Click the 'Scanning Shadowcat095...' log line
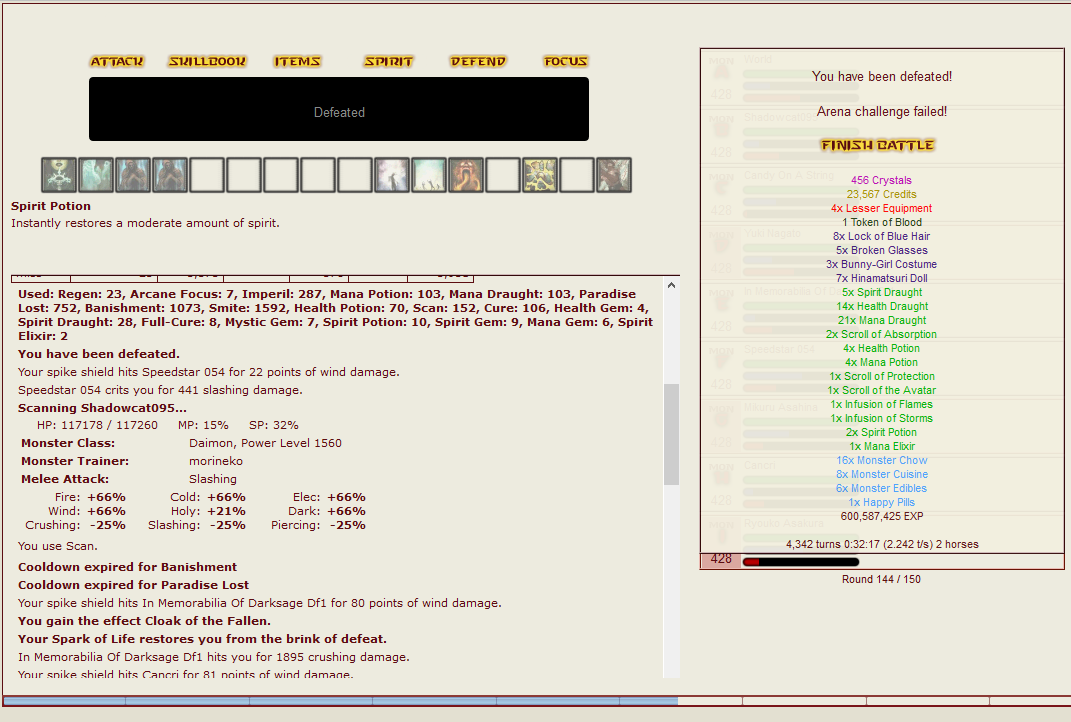The width and height of the screenshot is (1071, 722). (102, 408)
